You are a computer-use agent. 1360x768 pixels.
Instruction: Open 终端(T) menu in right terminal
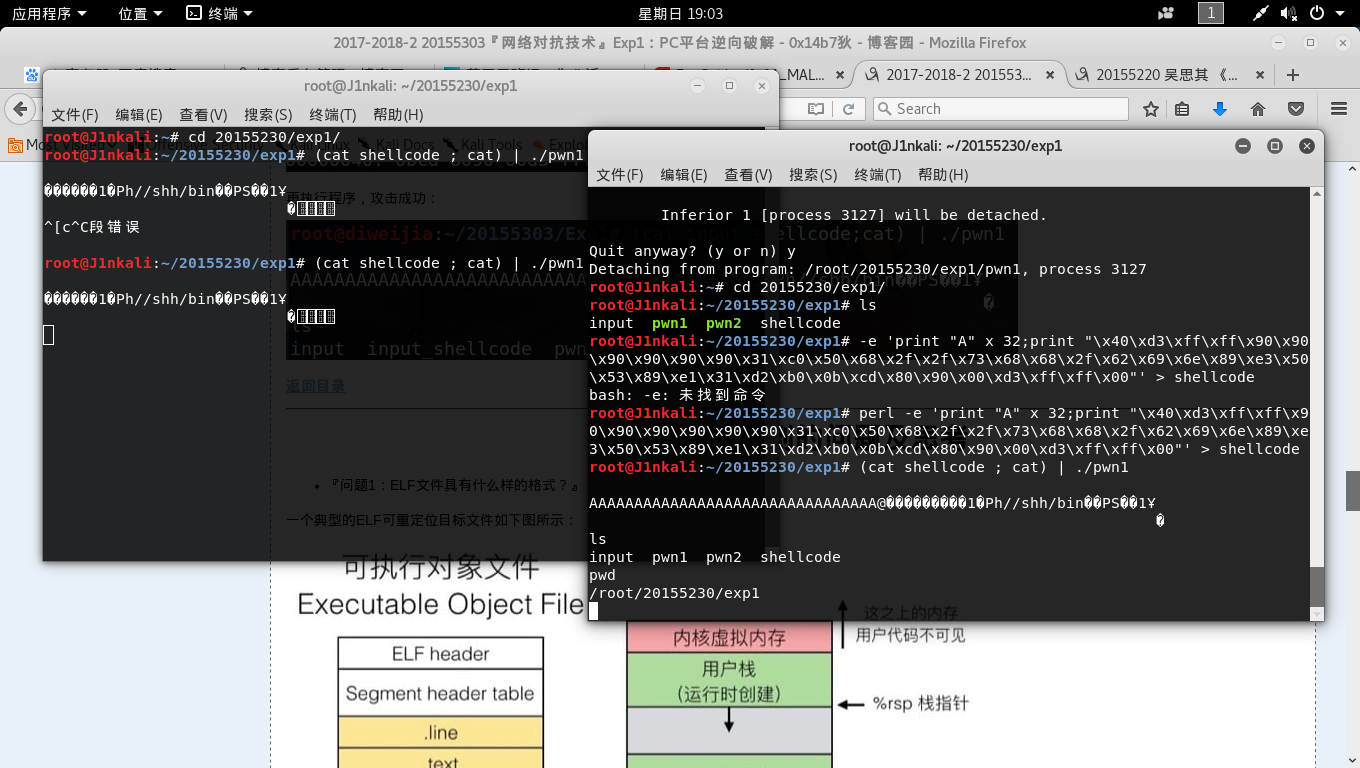[878, 175]
